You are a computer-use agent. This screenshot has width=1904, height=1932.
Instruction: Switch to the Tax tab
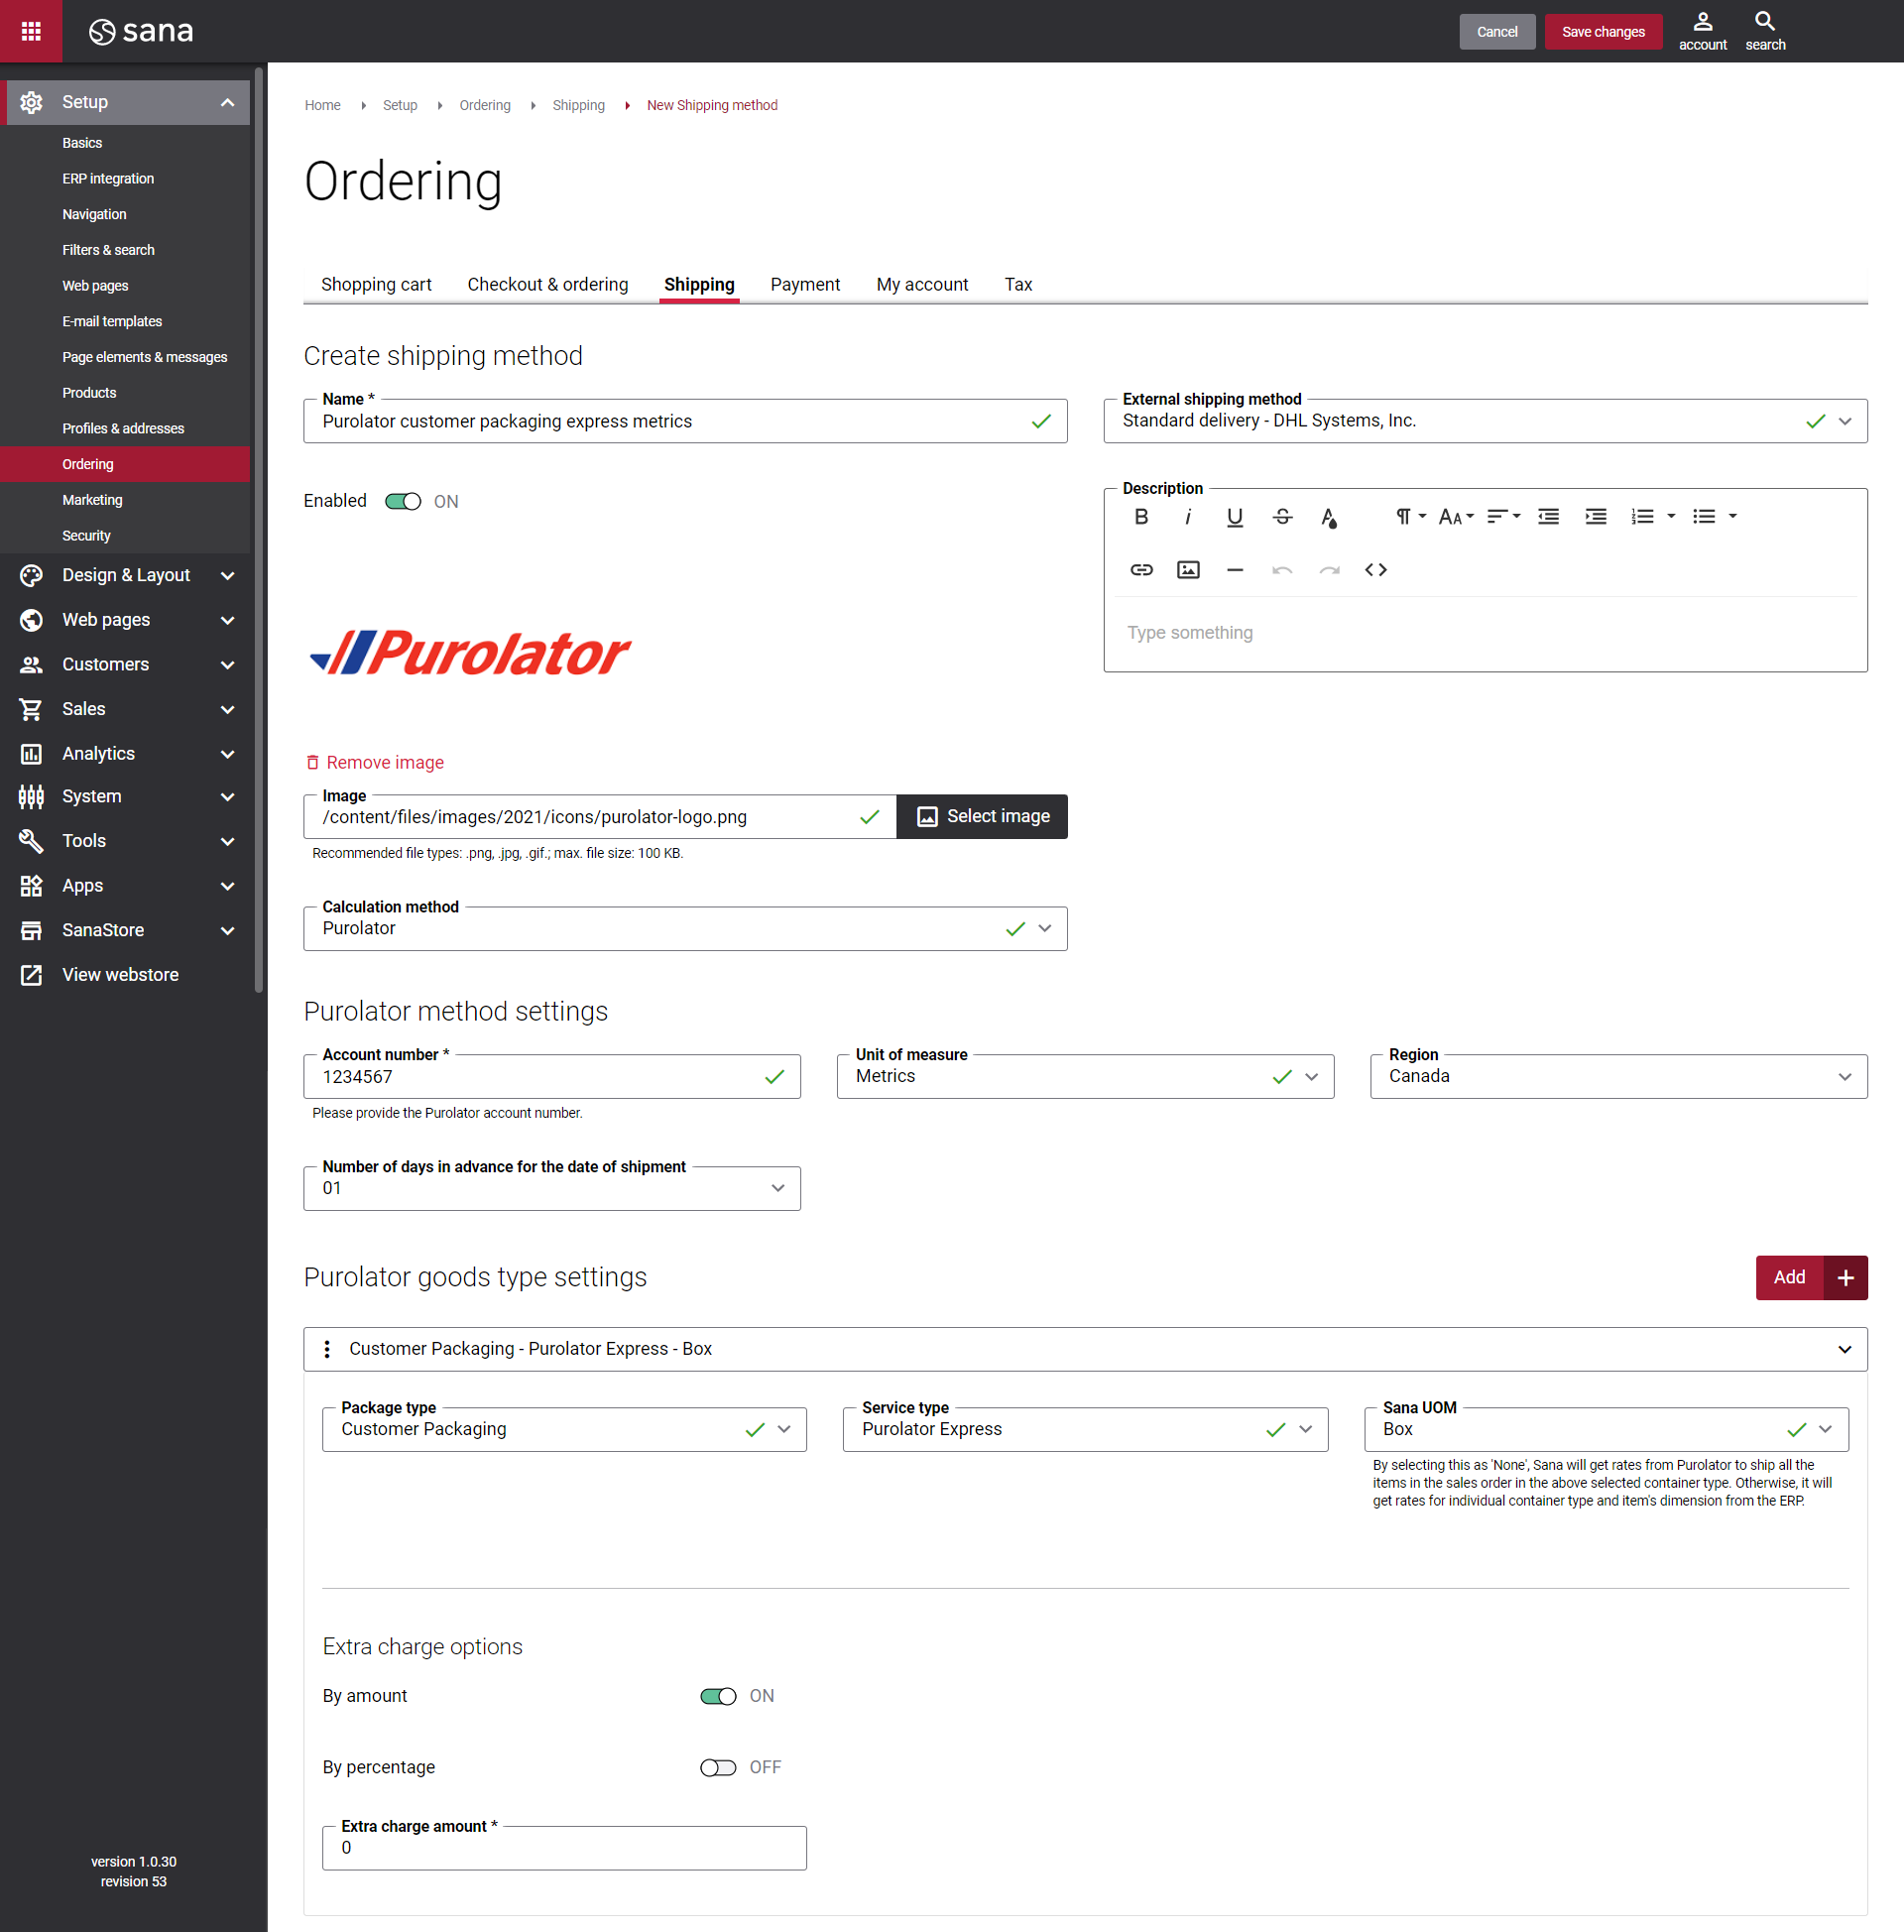click(1018, 284)
